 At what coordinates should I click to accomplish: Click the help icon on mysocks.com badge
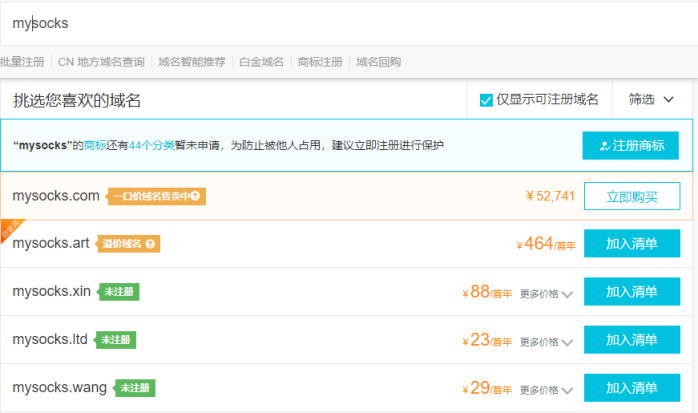[x=195, y=196]
